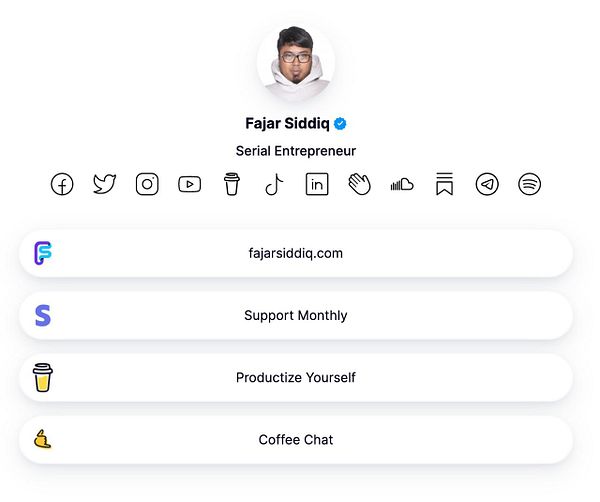
Task: Click the bookmark-shaped social icon
Action: 444,184
